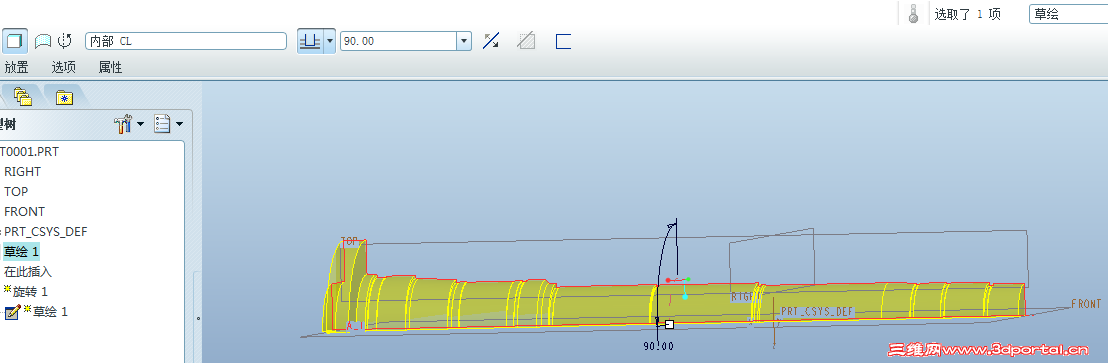Click the 90.00 dimension label in viewport
Screen dimensions: 1108x363
(x=658, y=346)
